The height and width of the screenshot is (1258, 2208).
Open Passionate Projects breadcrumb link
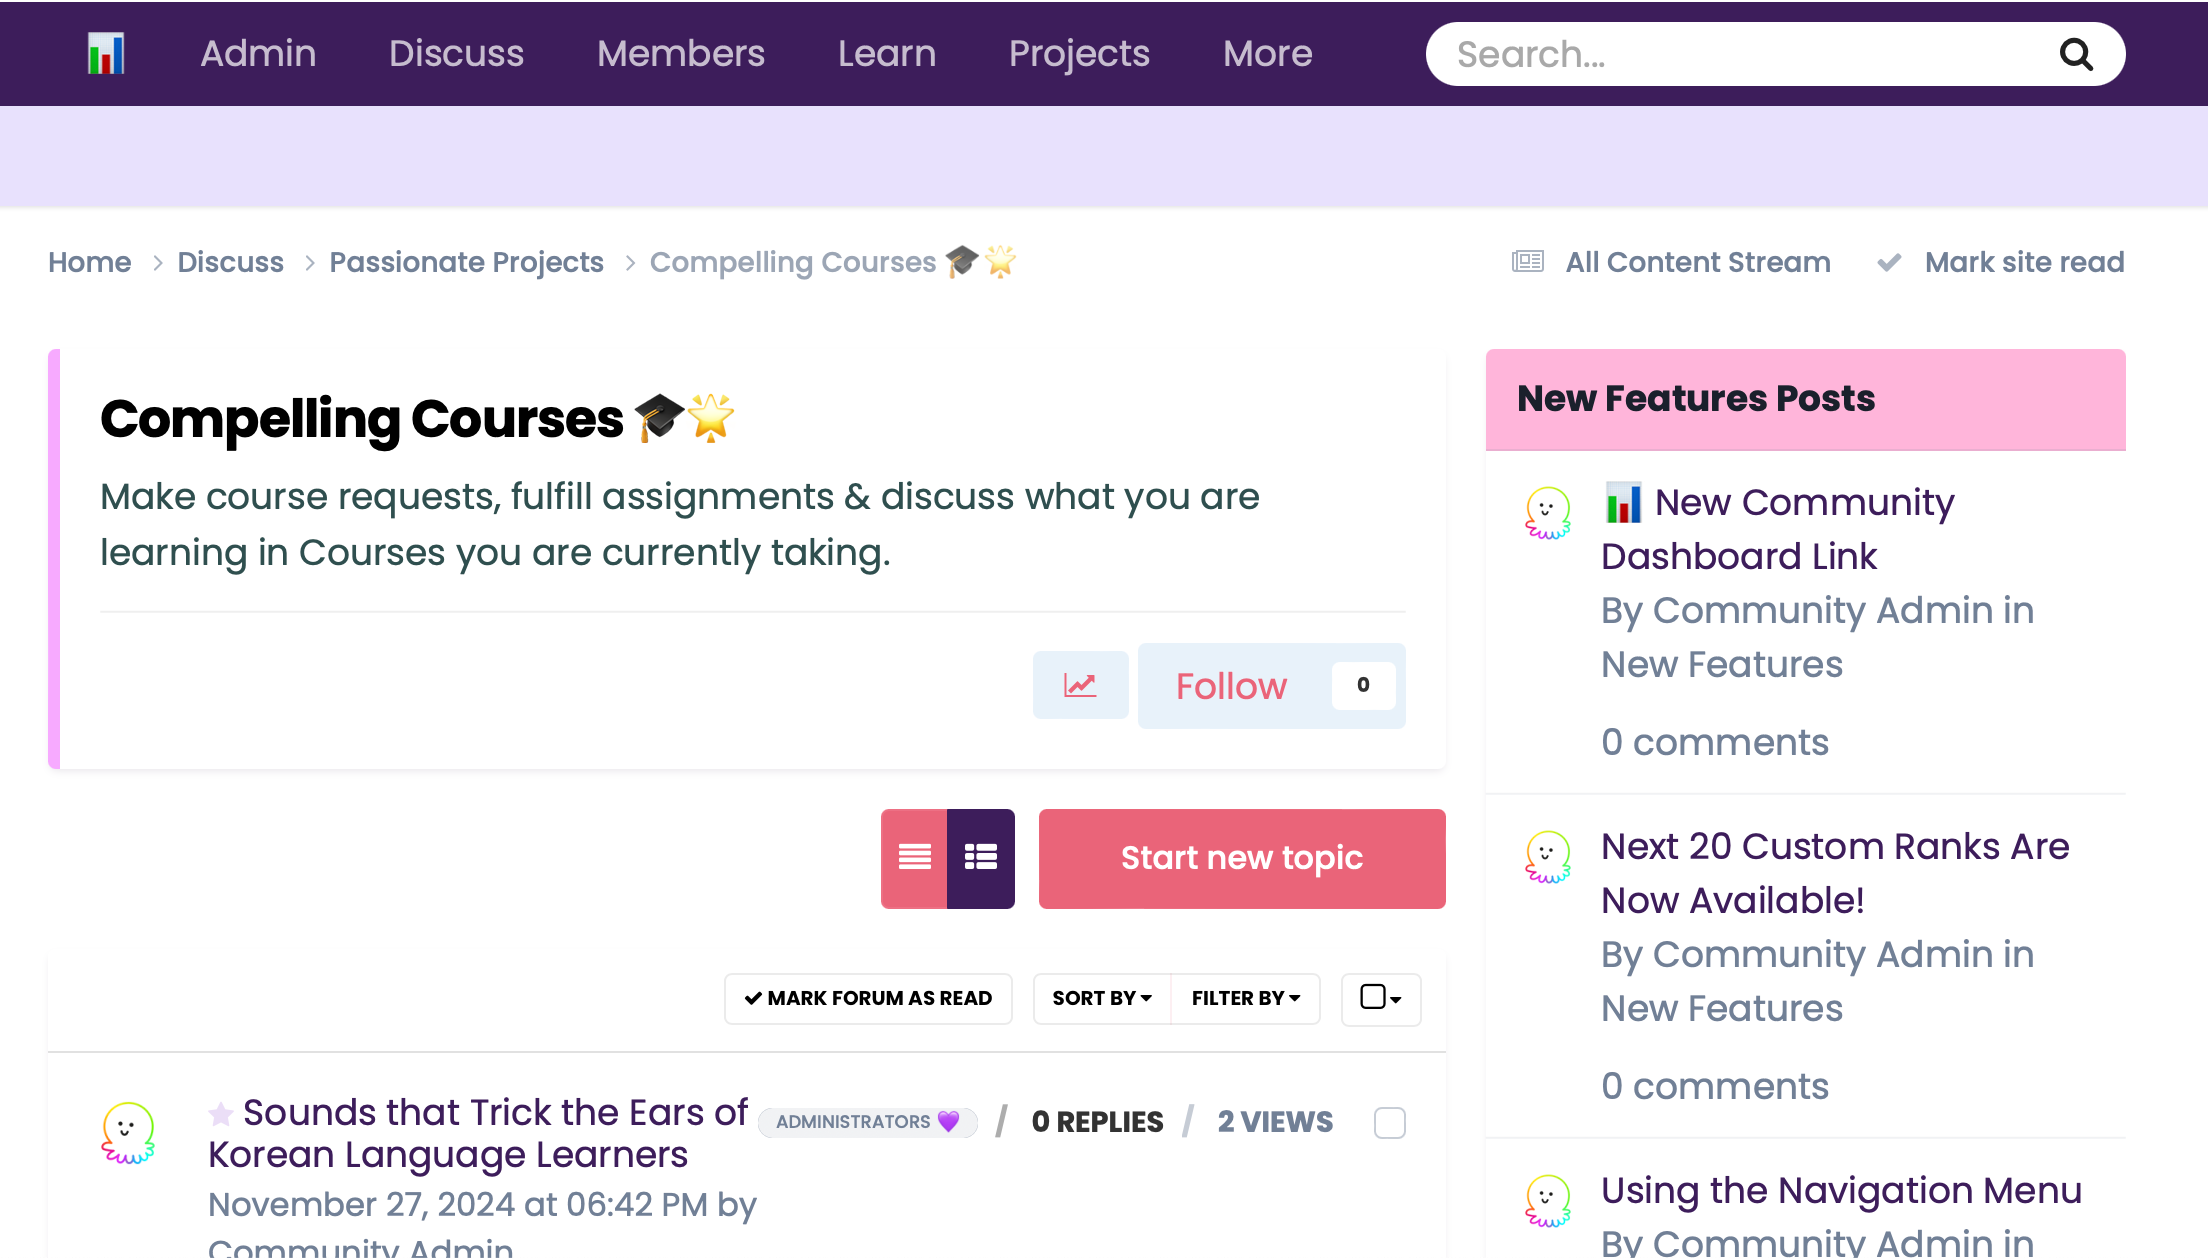[x=466, y=262]
